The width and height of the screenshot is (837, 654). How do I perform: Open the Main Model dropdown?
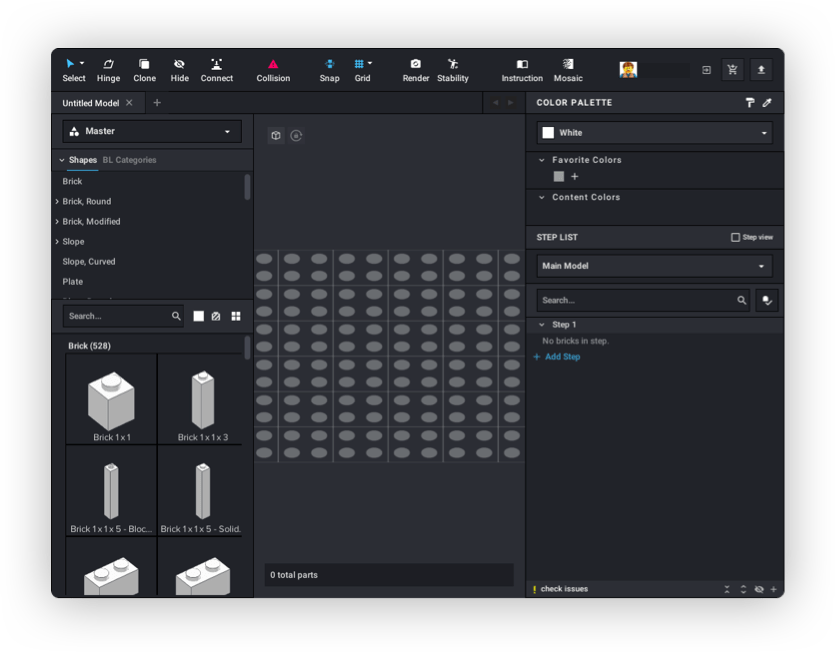[x=654, y=266]
